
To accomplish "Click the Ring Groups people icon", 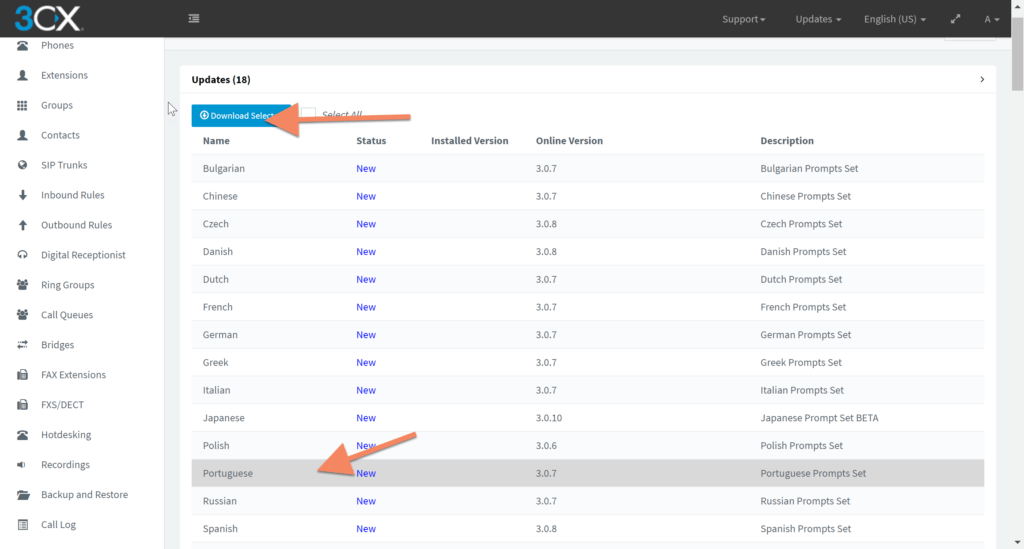I will pos(22,285).
